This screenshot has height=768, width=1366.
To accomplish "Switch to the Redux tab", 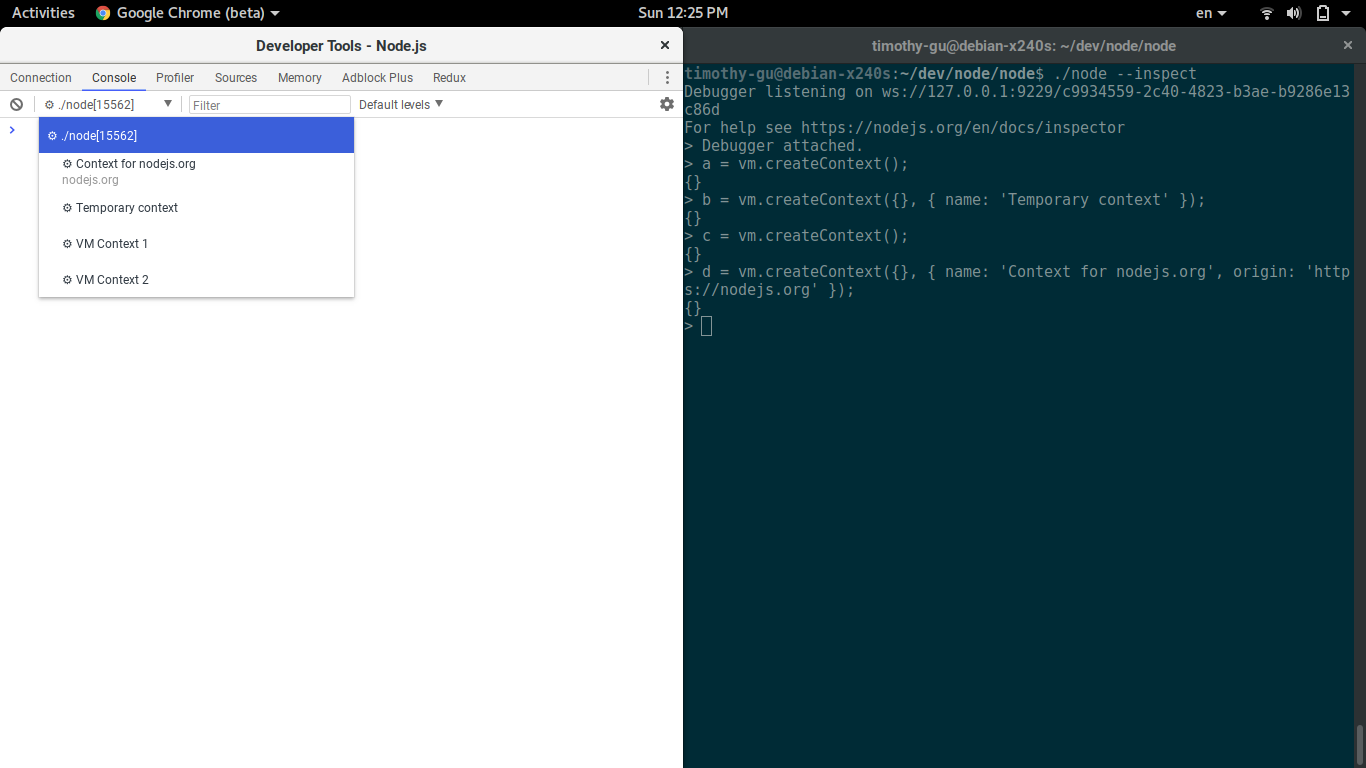I will coord(449,77).
